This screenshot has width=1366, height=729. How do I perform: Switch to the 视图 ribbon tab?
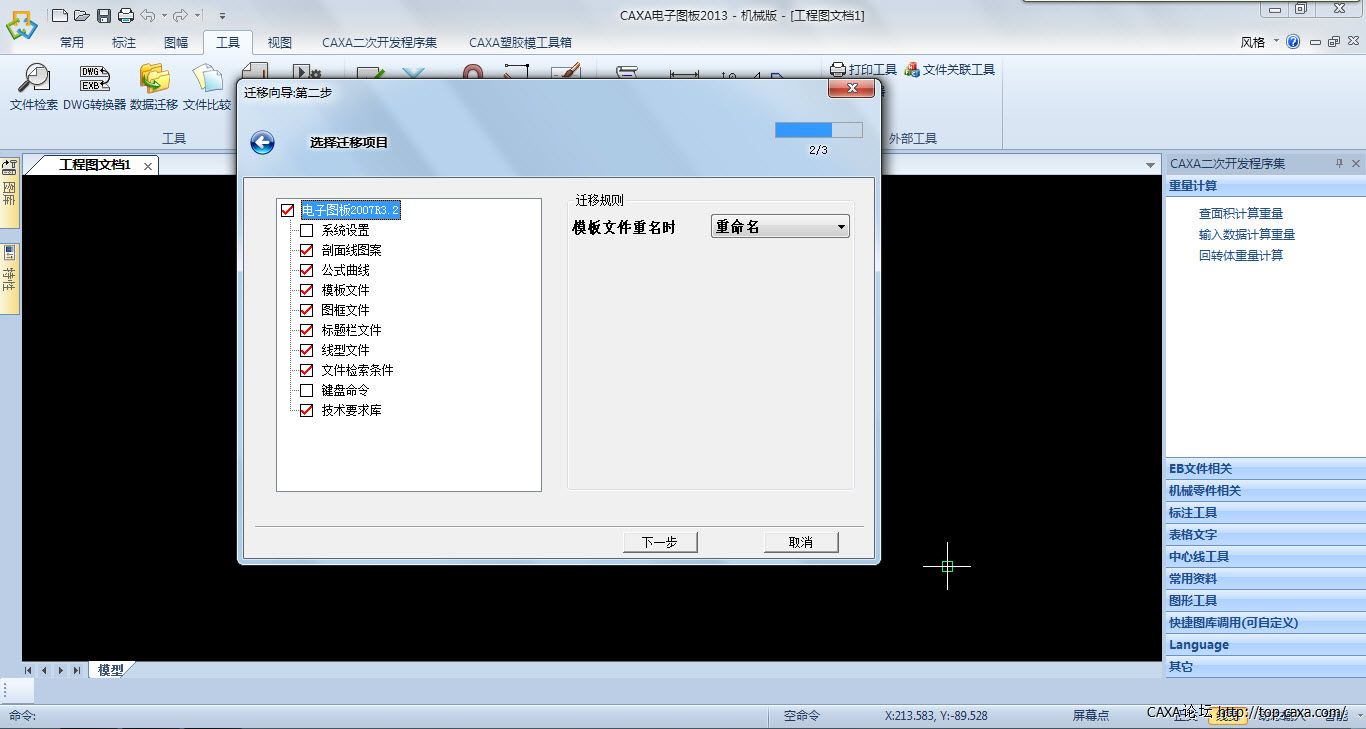point(280,43)
